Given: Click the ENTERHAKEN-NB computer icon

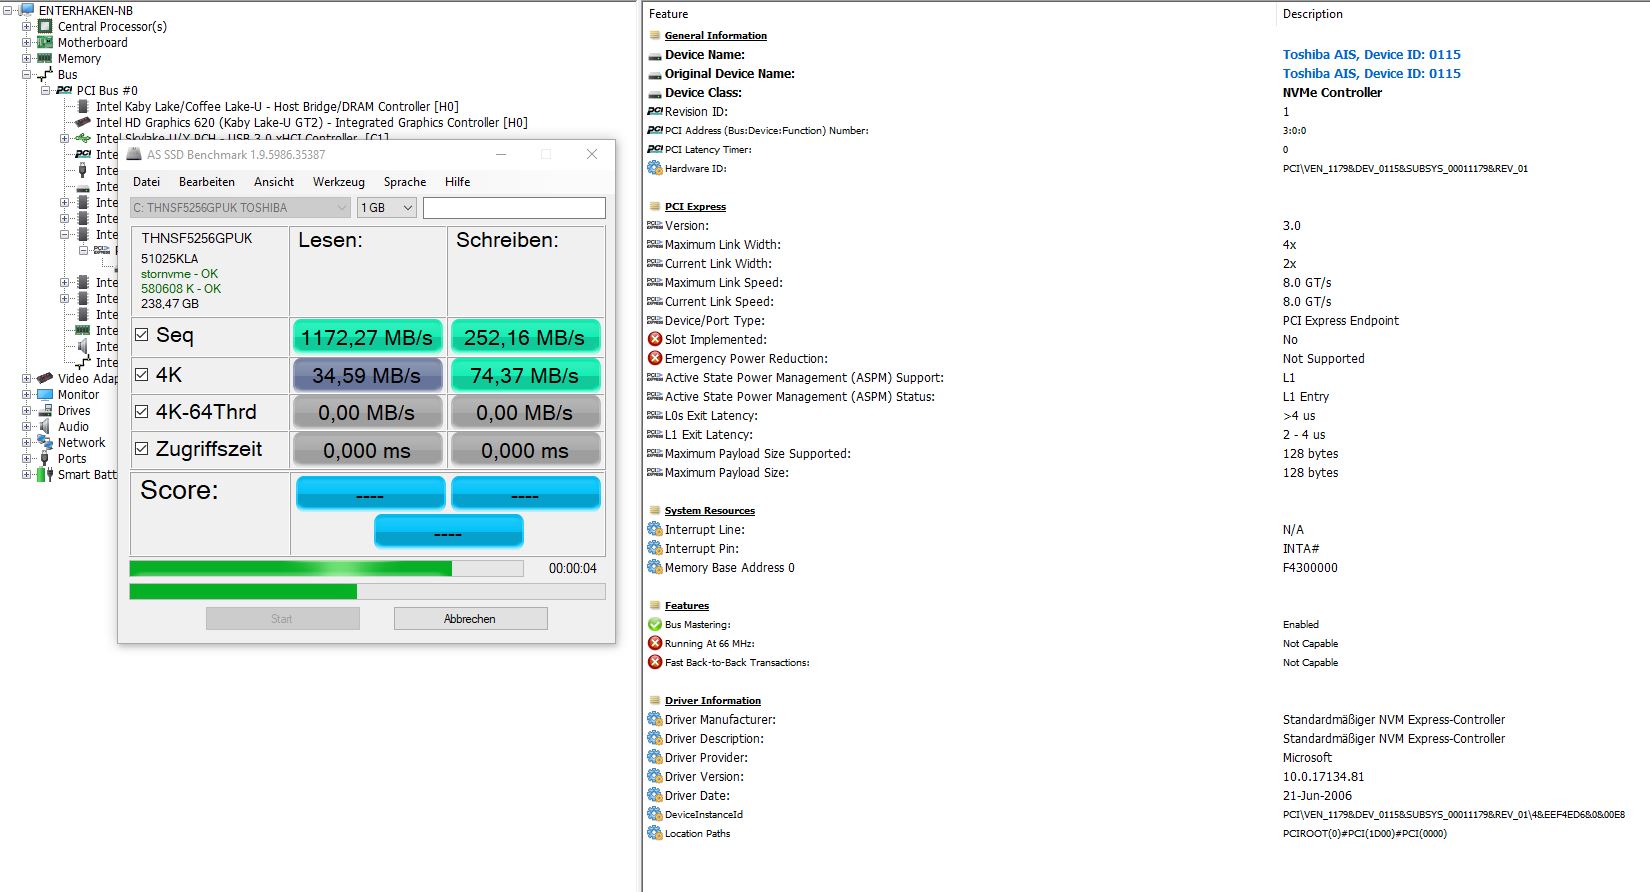Looking at the screenshot, I should pos(28,10).
